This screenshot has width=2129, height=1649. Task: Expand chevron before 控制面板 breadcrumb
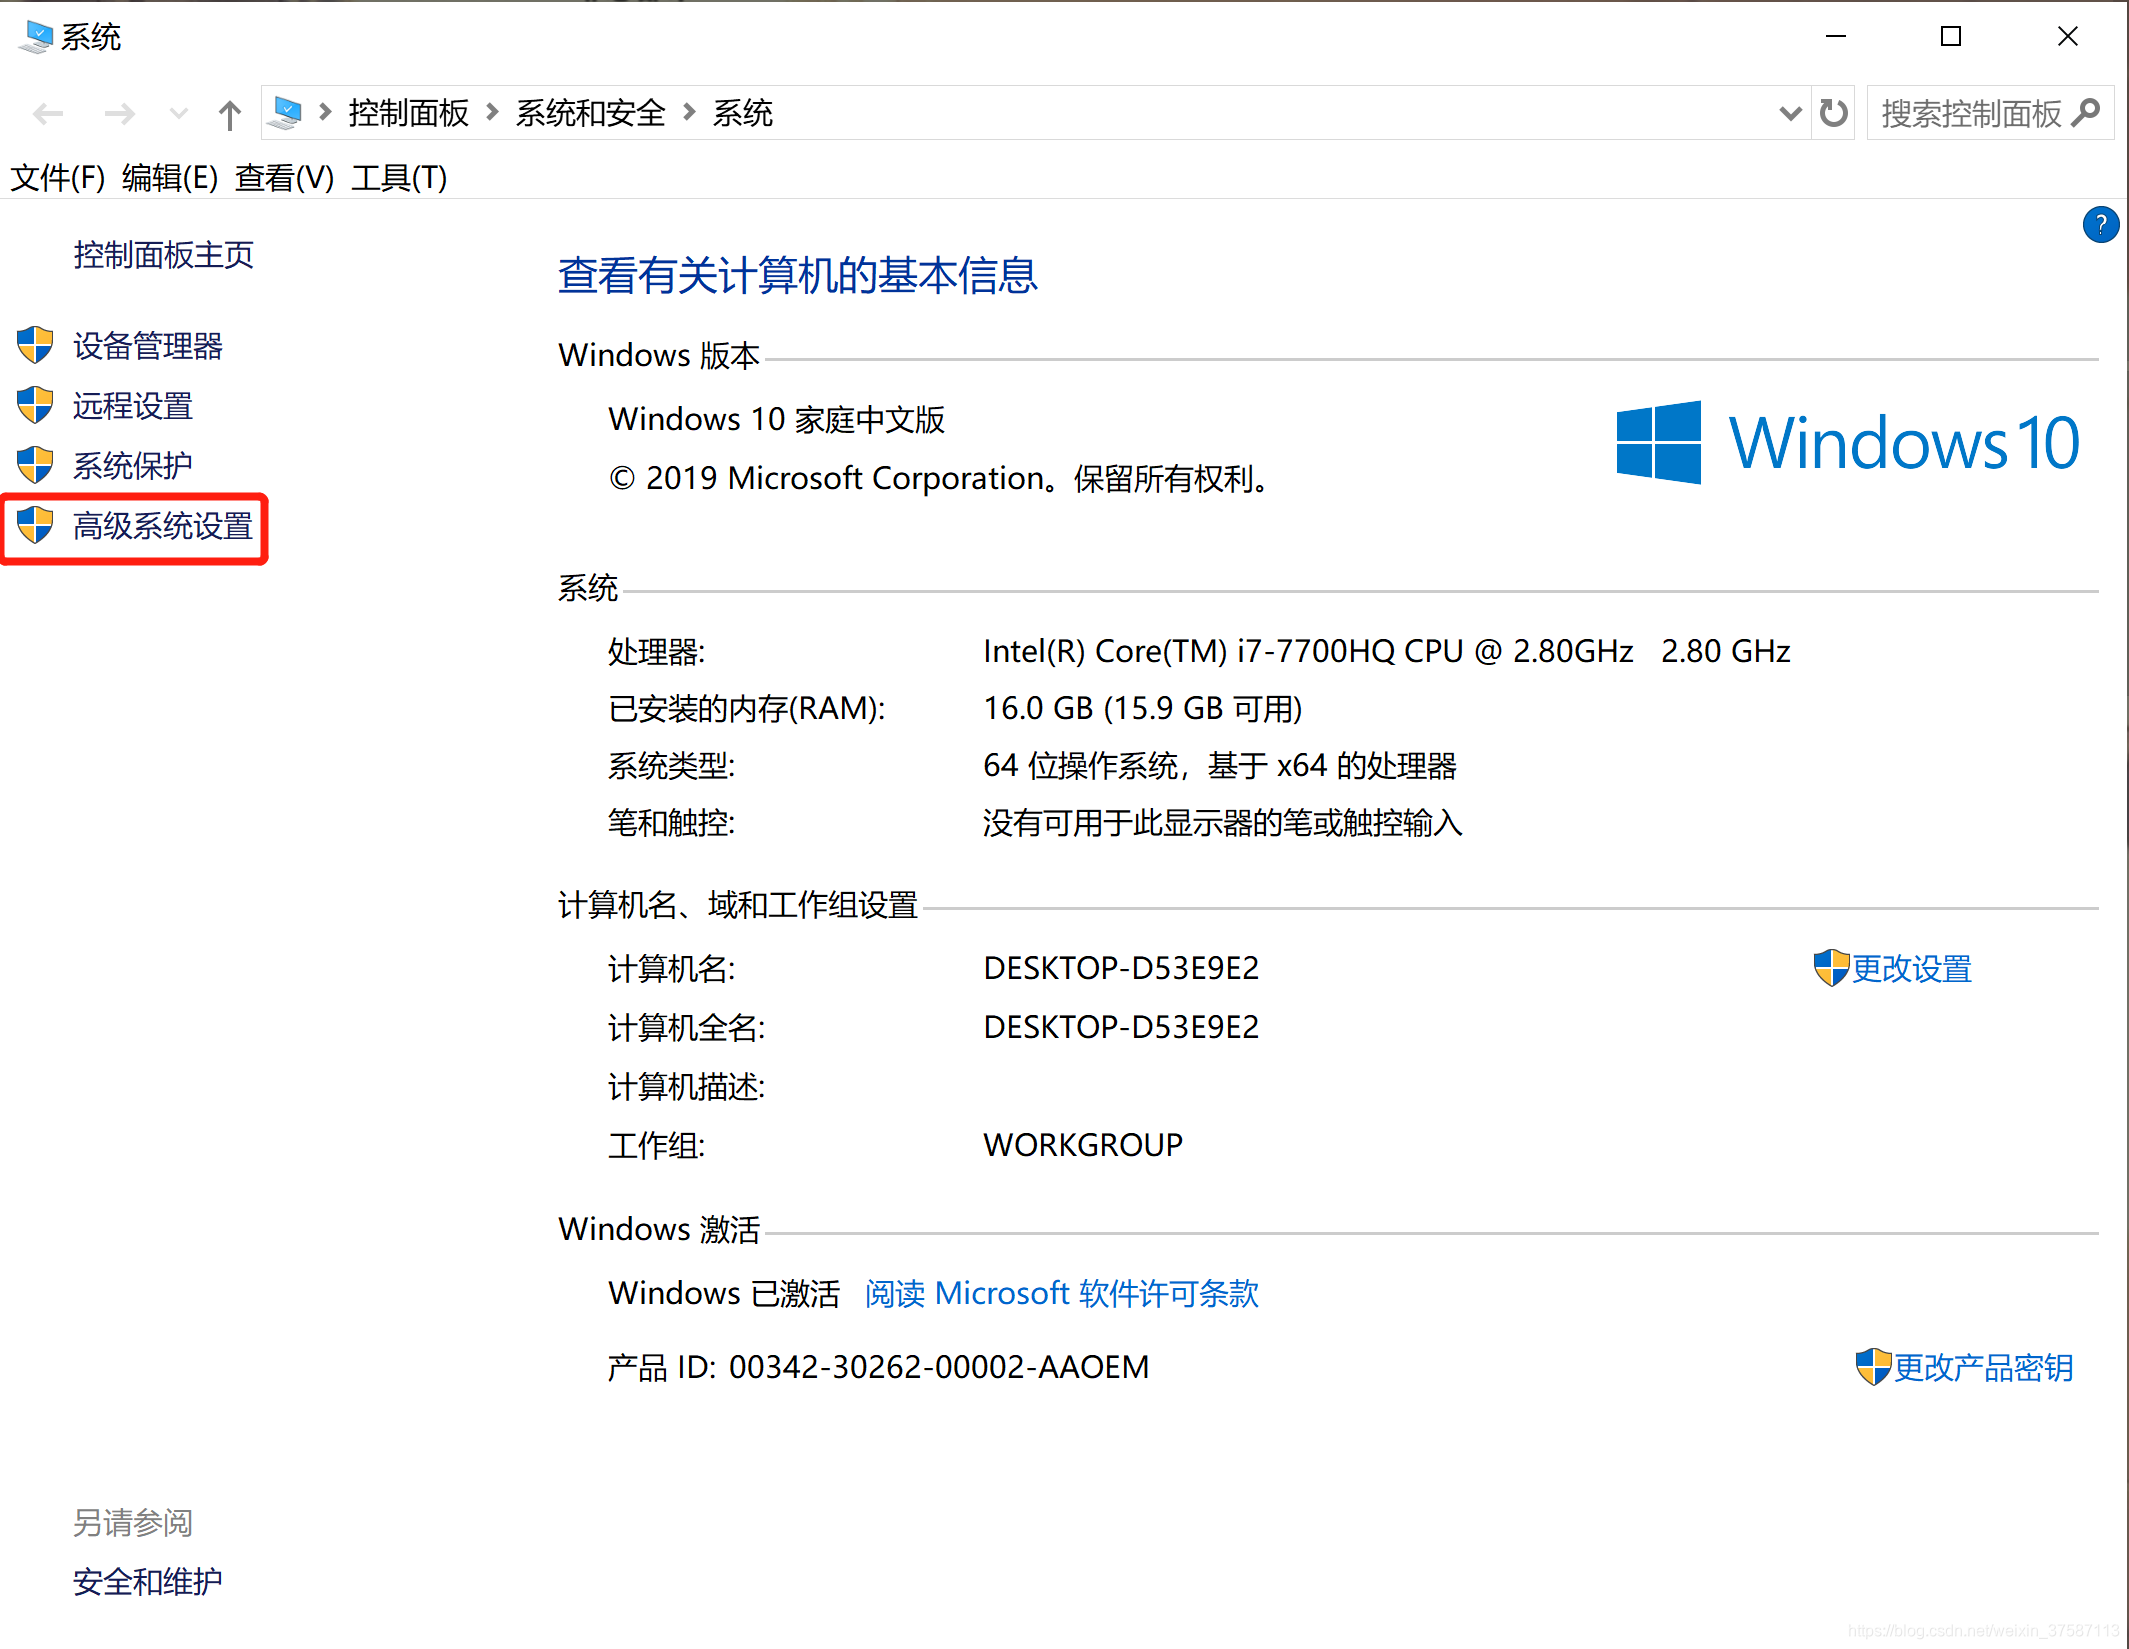tap(325, 113)
